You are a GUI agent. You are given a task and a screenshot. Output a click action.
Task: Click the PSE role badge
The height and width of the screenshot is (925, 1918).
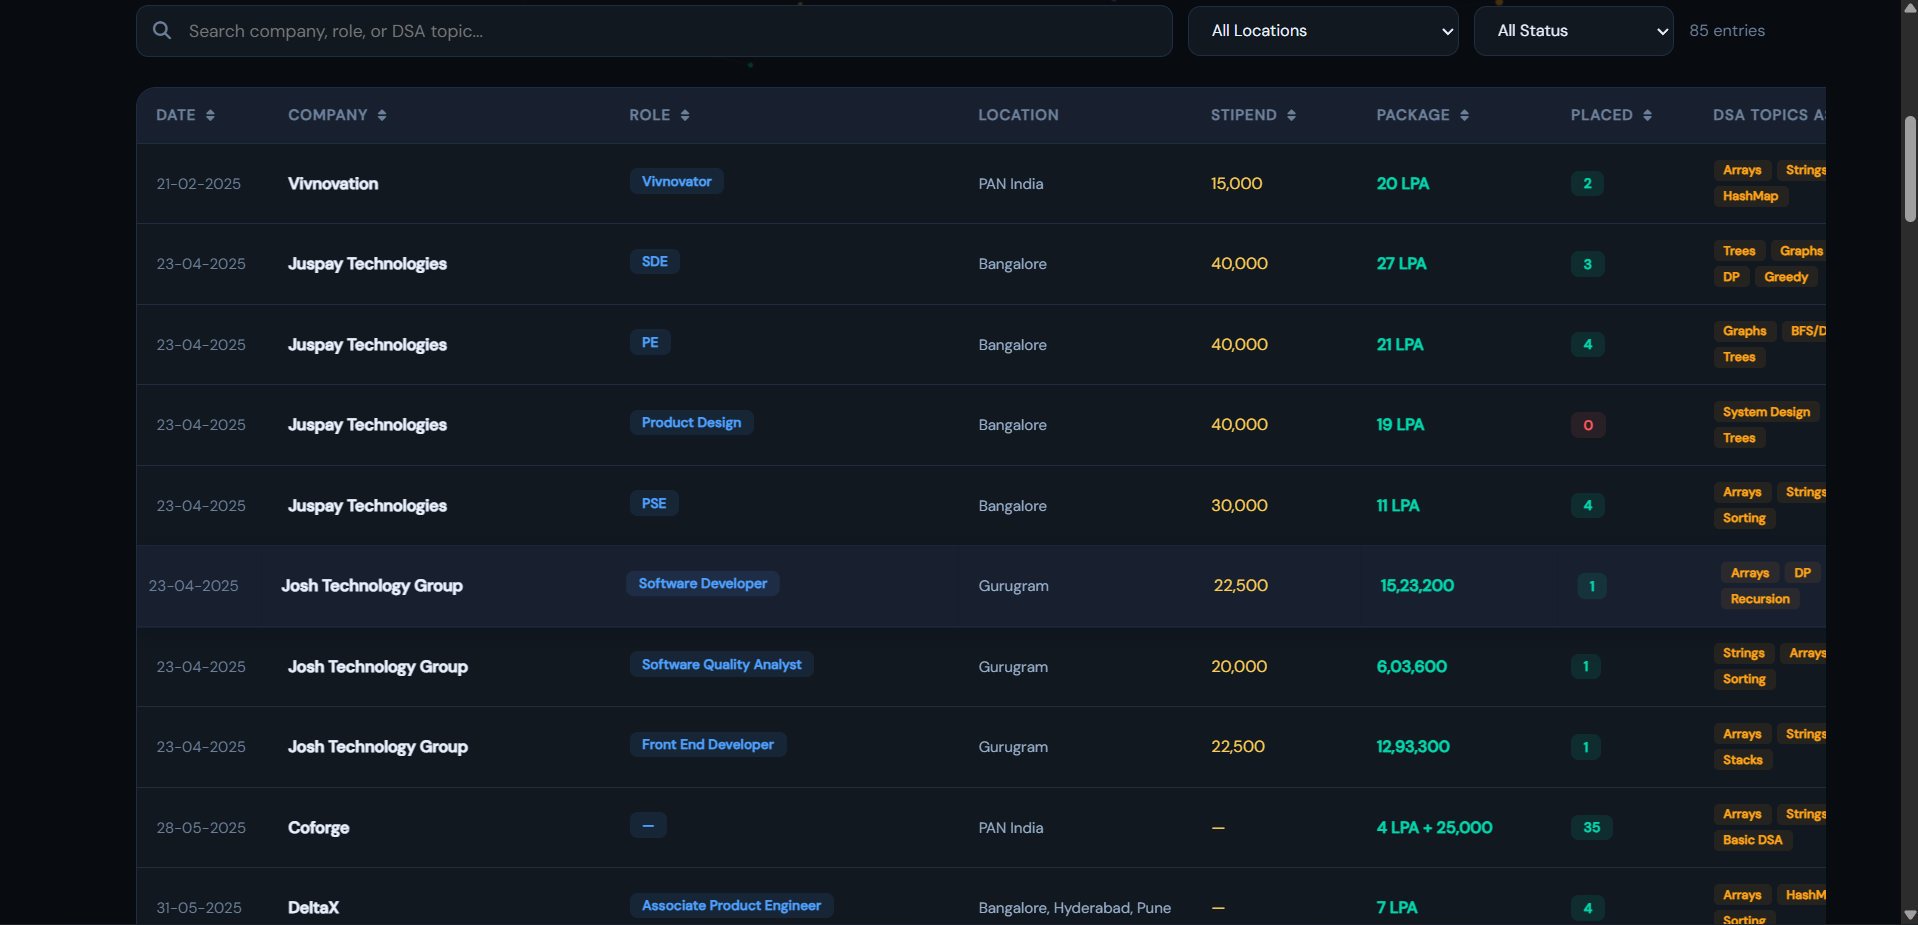(x=654, y=503)
